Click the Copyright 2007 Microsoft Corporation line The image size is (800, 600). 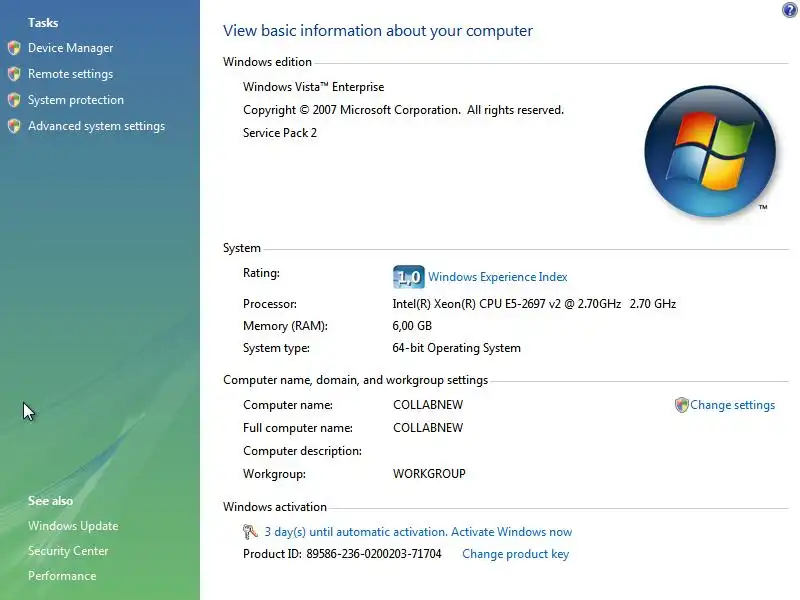click(x=403, y=110)
